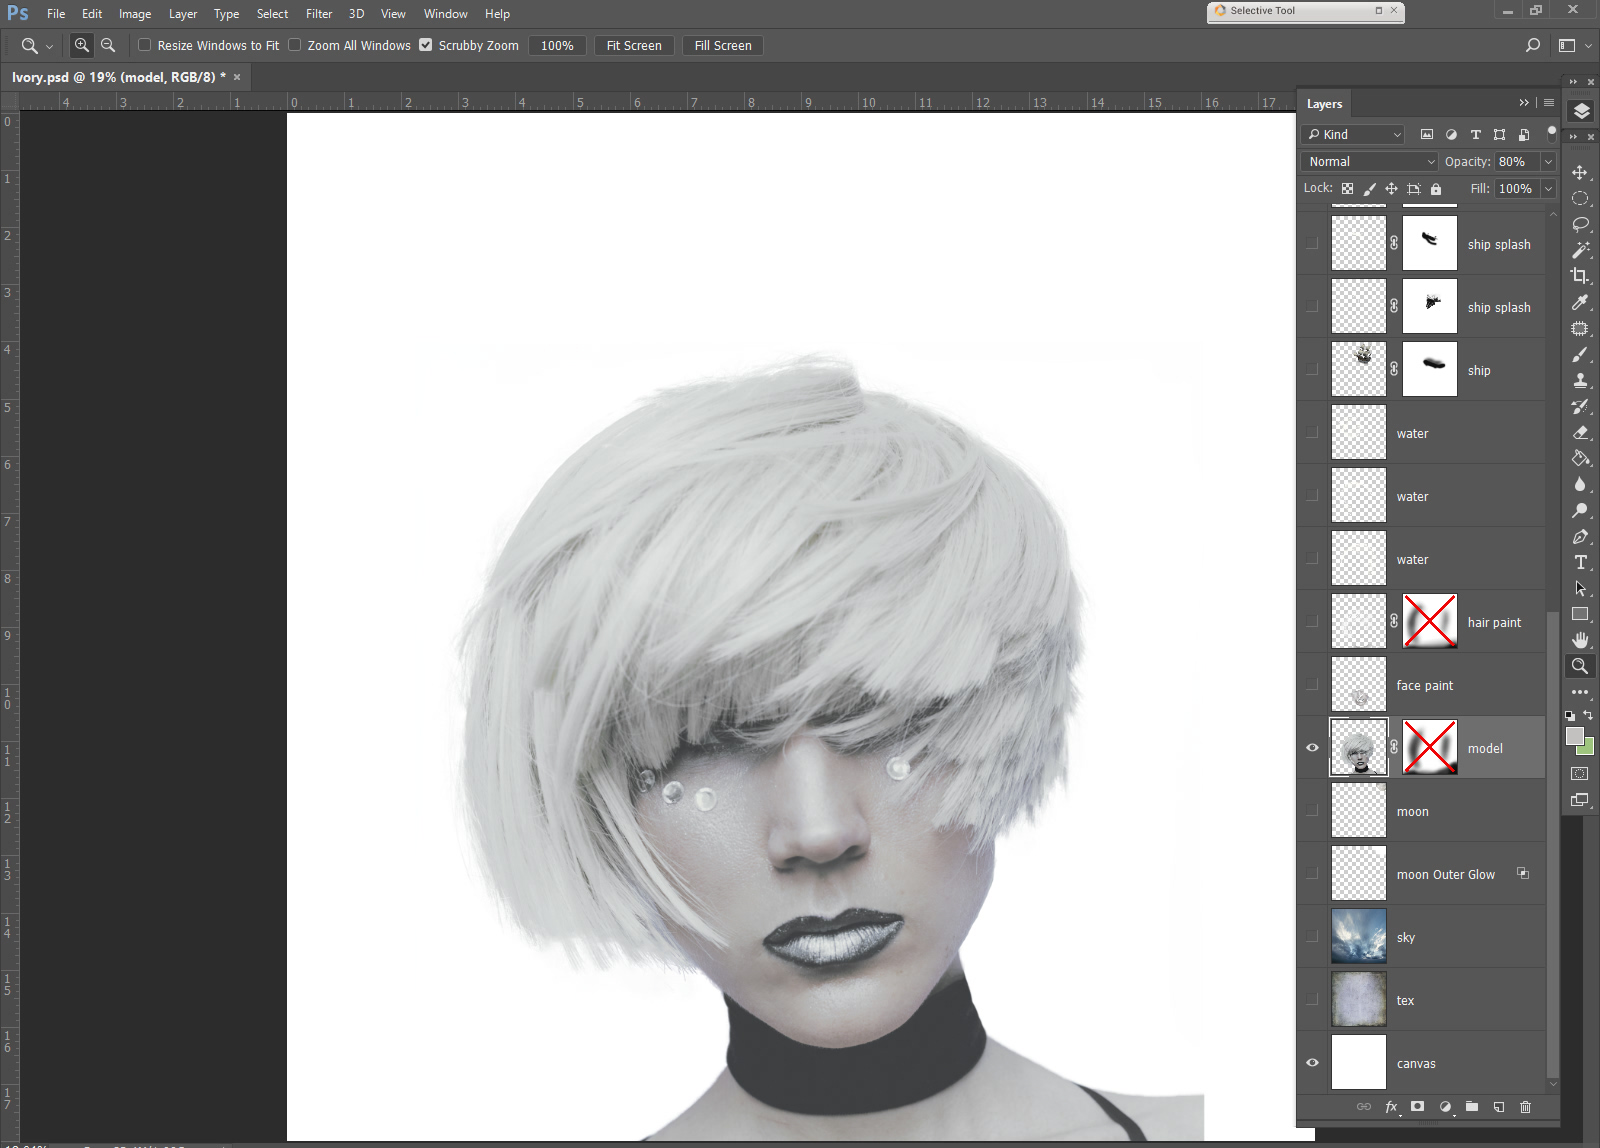The height and width of the screenshot is (1148, 1600).
Task: Create a new group folder icon
Action: pos(1472,1107)
